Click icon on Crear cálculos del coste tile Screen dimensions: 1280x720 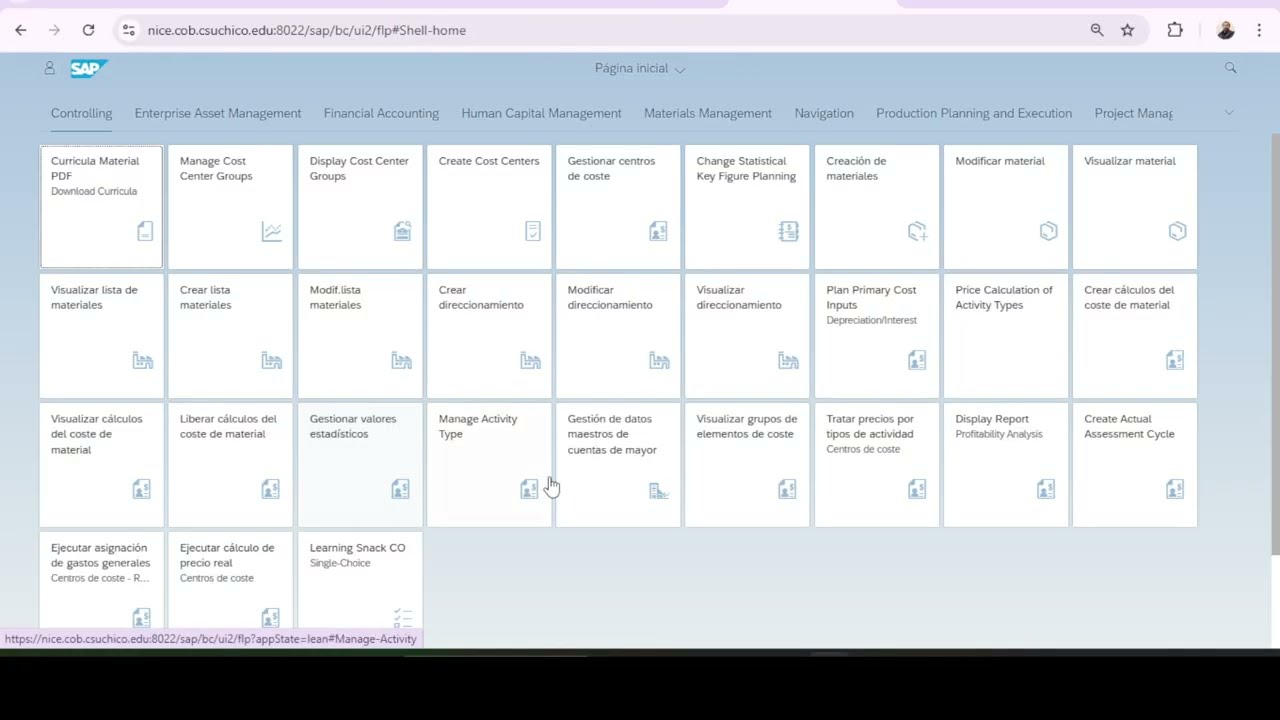click(x=1175, y=360)
